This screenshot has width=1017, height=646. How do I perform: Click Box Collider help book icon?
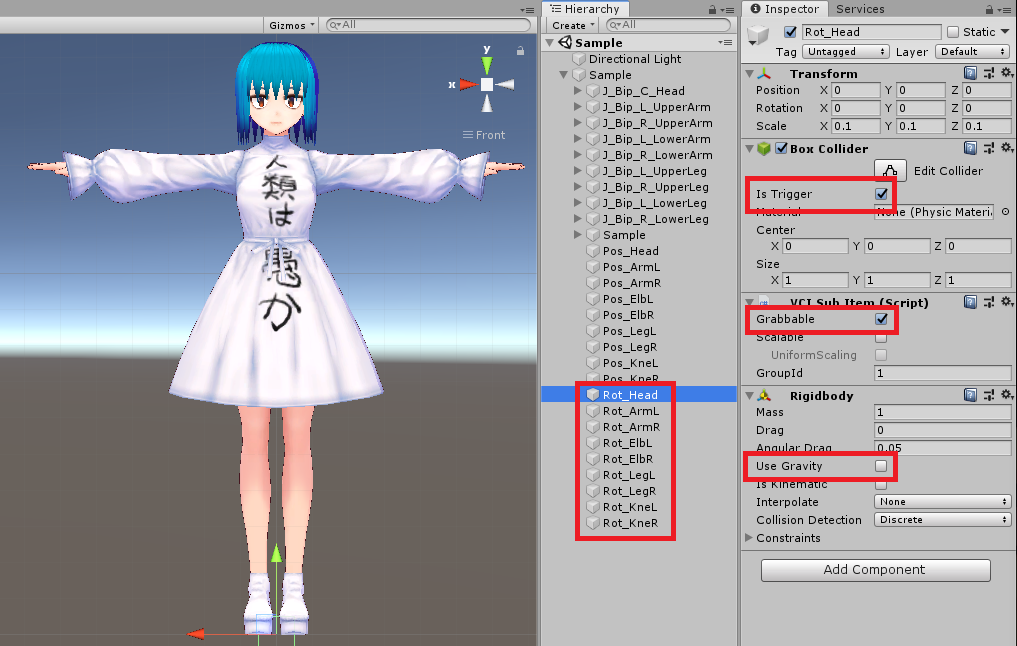(970, 149)
